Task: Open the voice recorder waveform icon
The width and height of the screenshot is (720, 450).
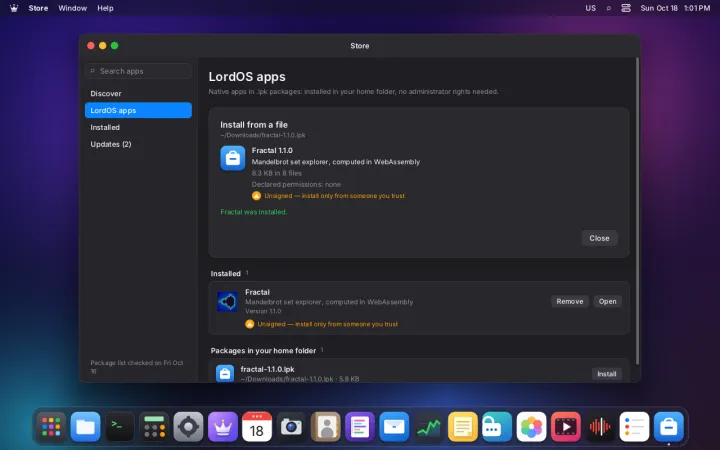Action: pyautogui.click(x=600, y=427)
